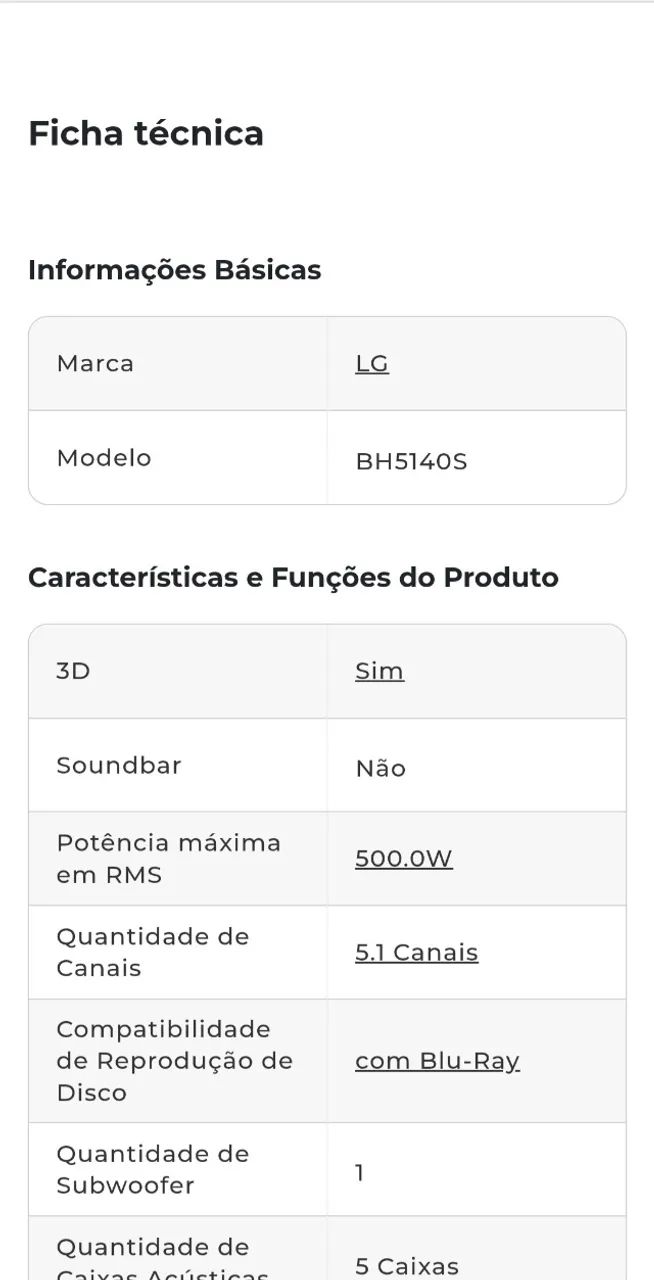Open the com Blu-Ray link
This screenshot has width=654, height=1280.
437,1061
